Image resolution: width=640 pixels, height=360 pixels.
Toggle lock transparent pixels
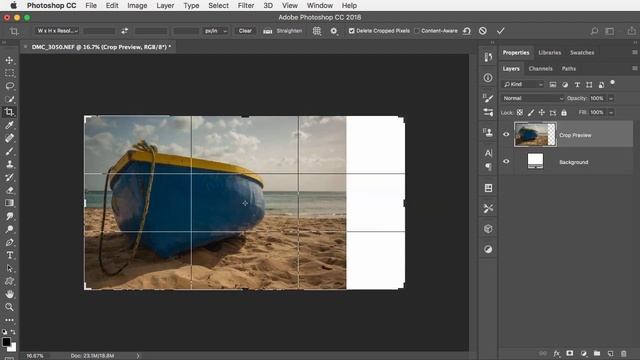(520, 113)
